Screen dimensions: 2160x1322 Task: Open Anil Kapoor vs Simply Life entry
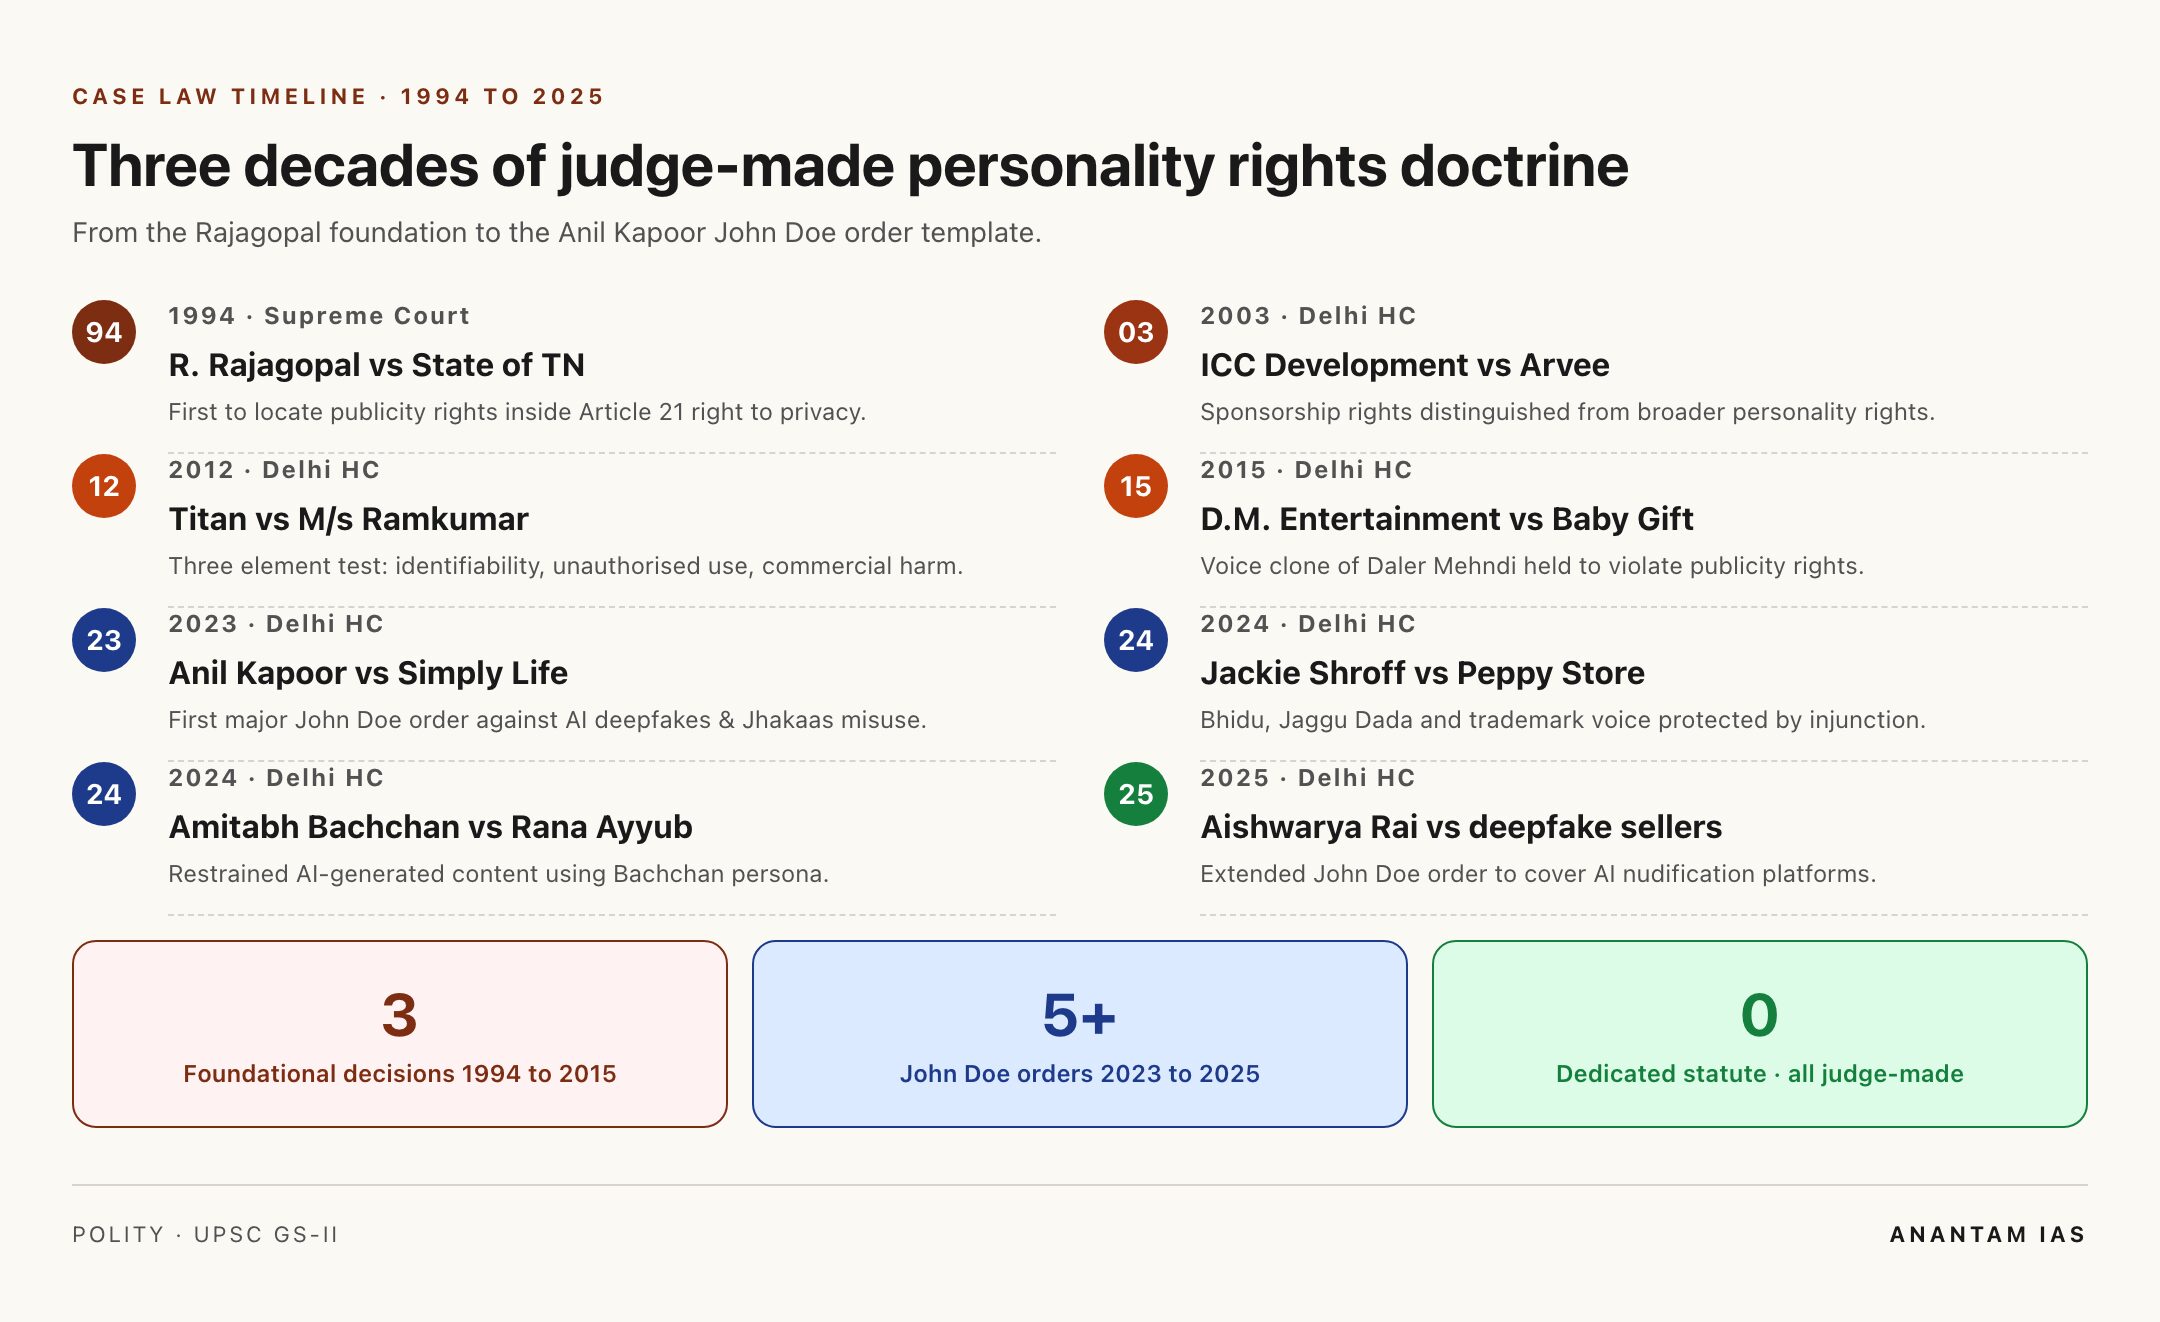pos(368,673)
